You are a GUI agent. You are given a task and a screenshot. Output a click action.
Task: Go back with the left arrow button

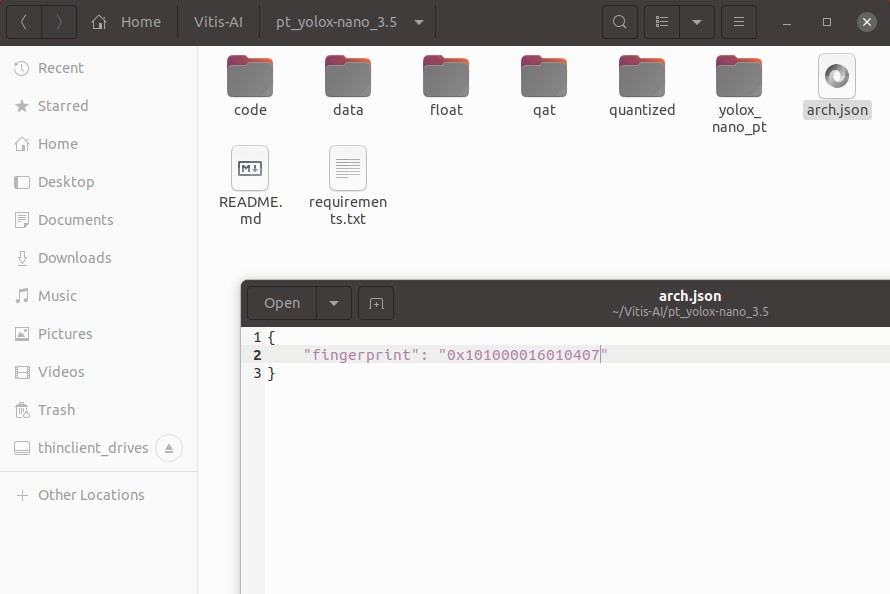(x=24, y=22)
